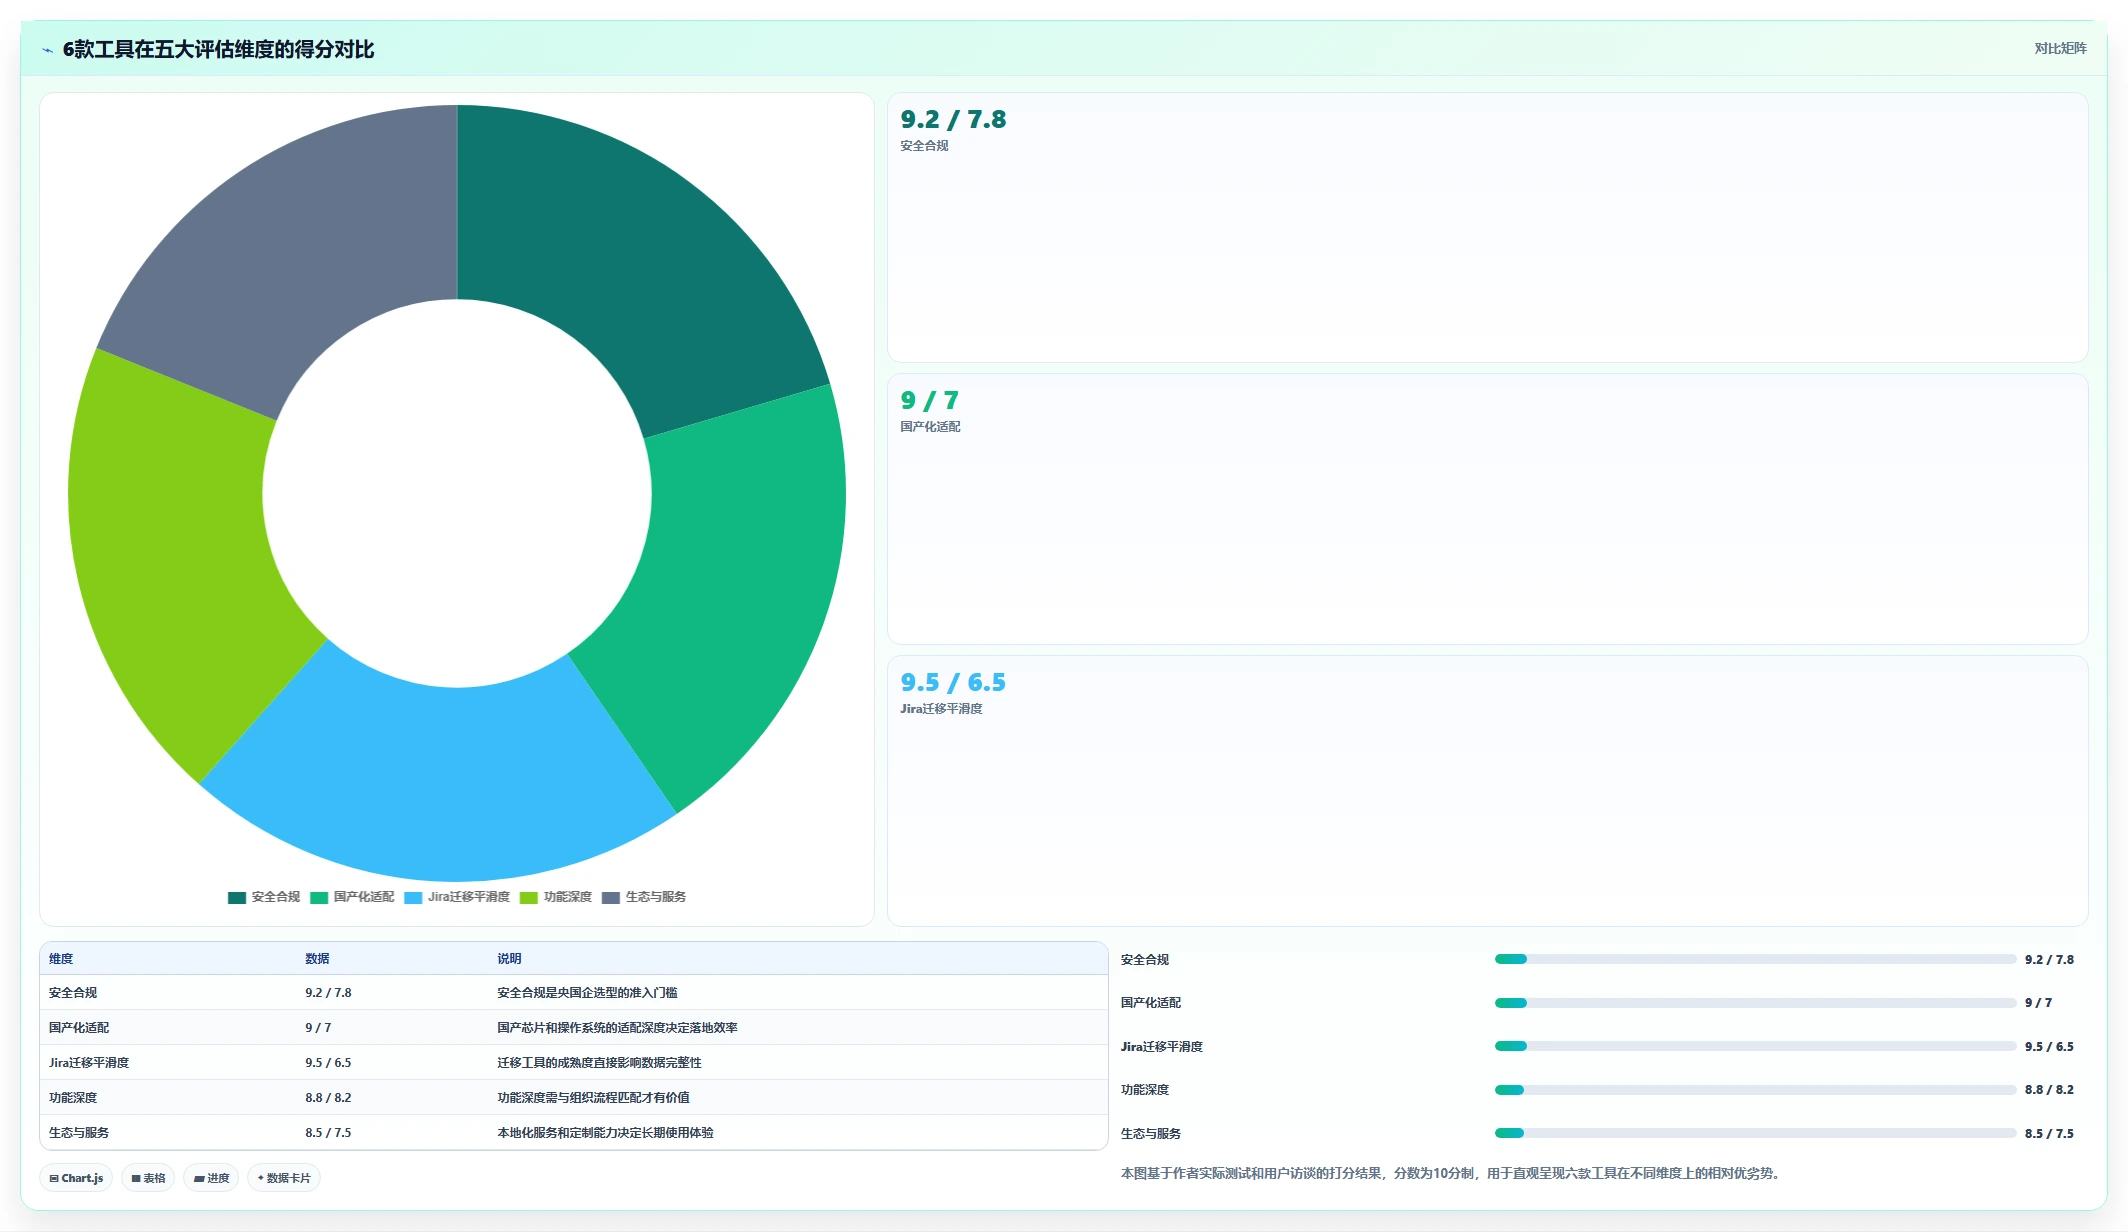Click the 数据卡片 tag chip
Viewport: 2128px width, 1232px height.
[x=284, y=1178]
